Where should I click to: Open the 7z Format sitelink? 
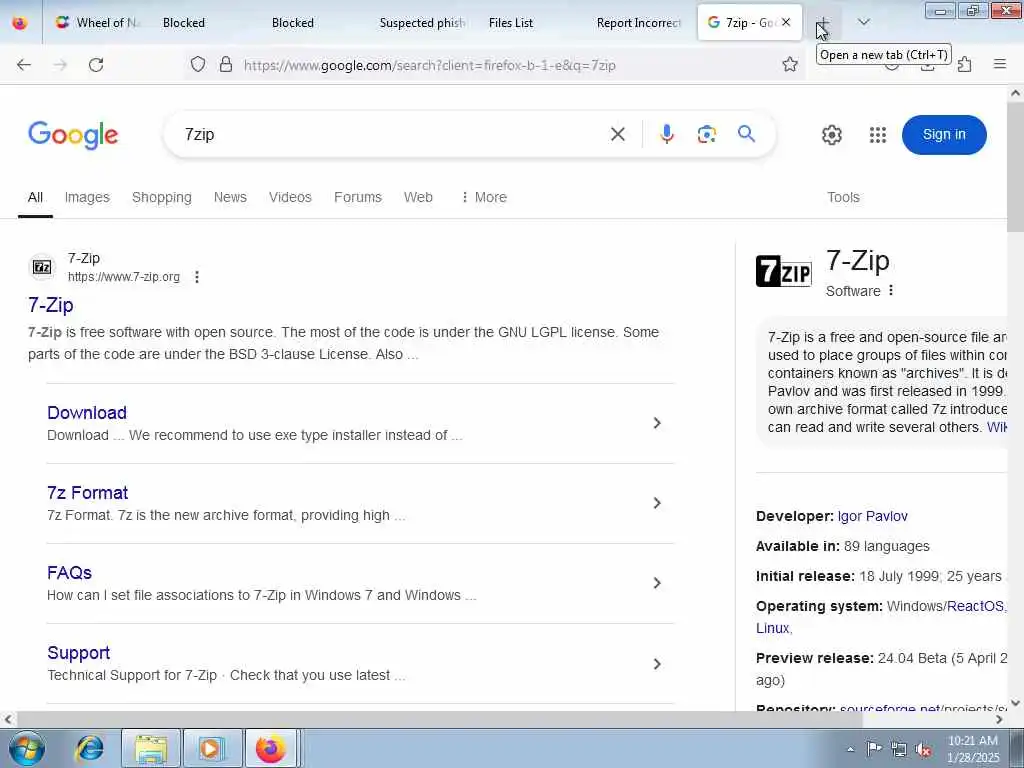click(88, 493)
